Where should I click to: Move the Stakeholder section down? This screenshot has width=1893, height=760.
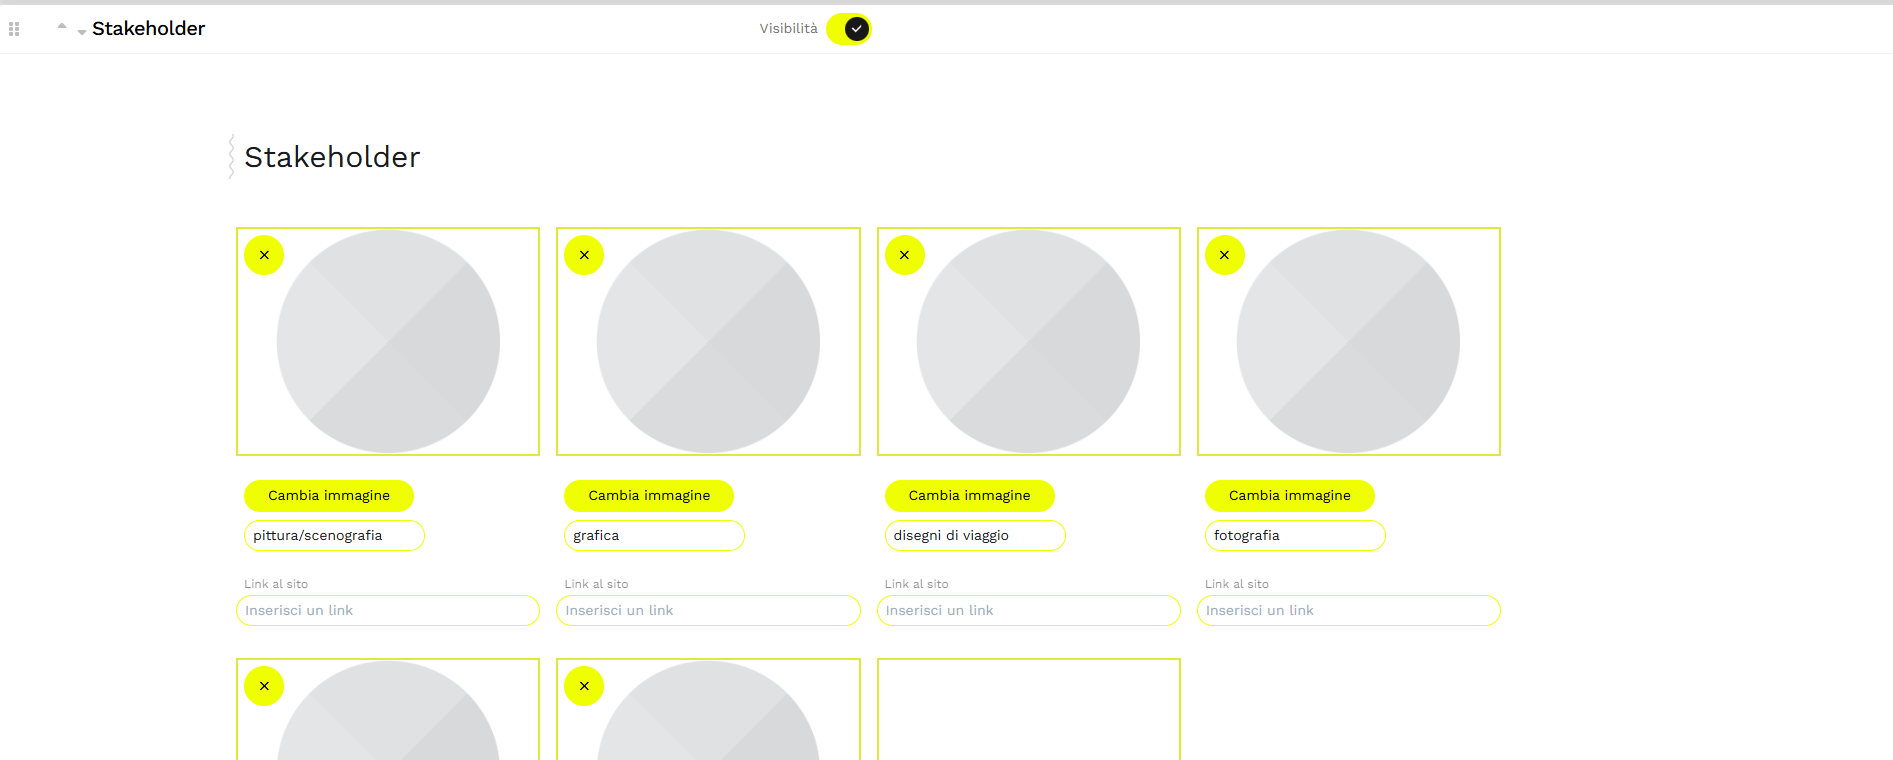click(82, 33)
